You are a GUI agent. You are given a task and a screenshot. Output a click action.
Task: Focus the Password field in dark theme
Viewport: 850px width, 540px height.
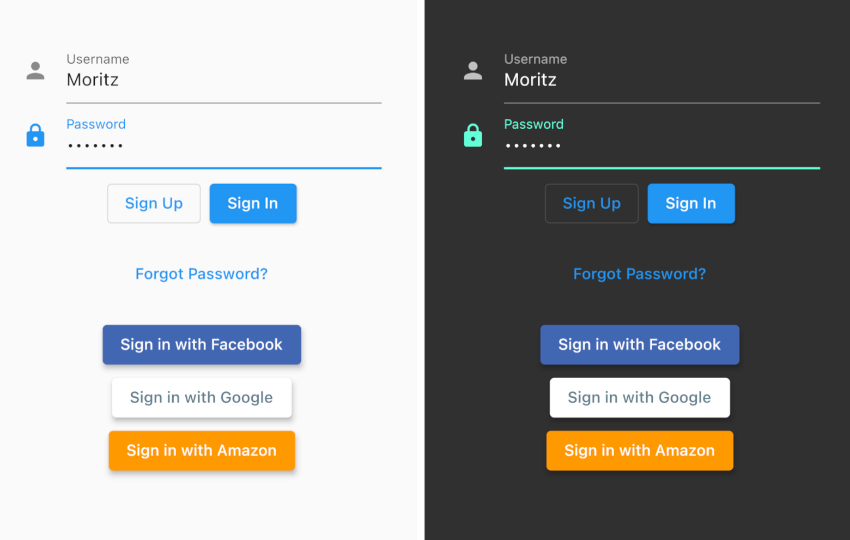coord(662,142)
